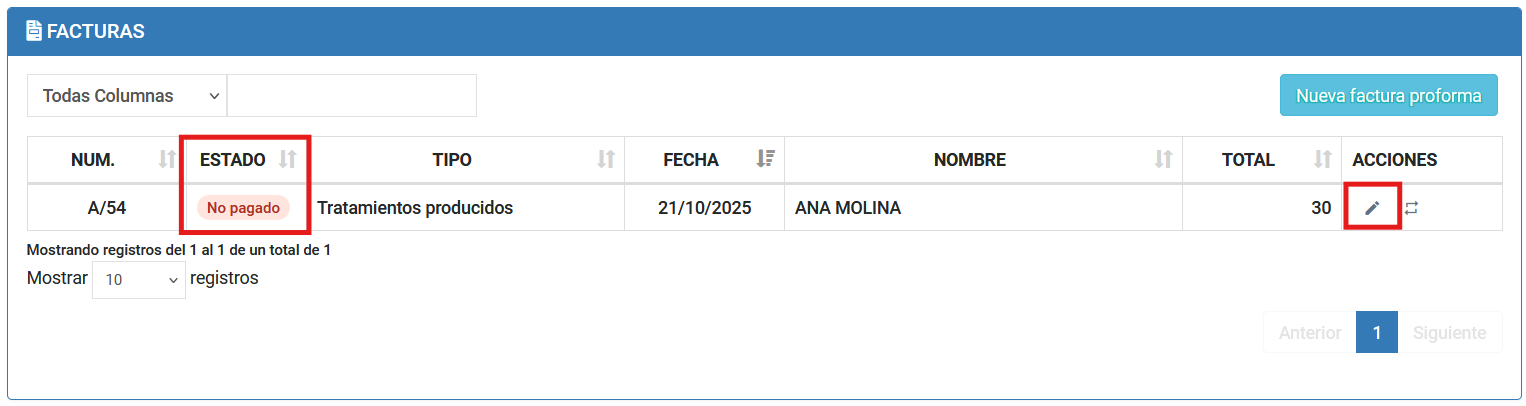This screenshot has width=1526, height=406.
Task: Click the Nueva factura proforma button
Action: coord(1388,96)
